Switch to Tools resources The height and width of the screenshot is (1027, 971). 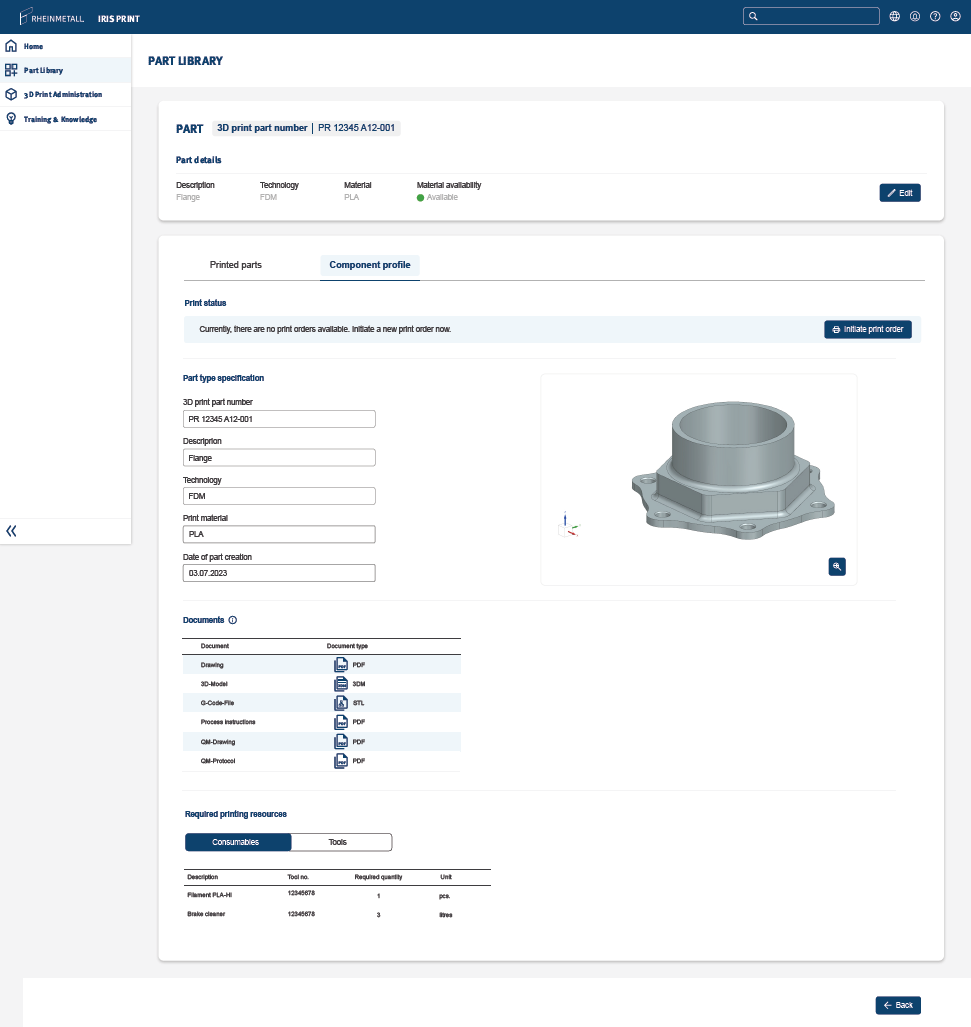(x=338, y=842)
